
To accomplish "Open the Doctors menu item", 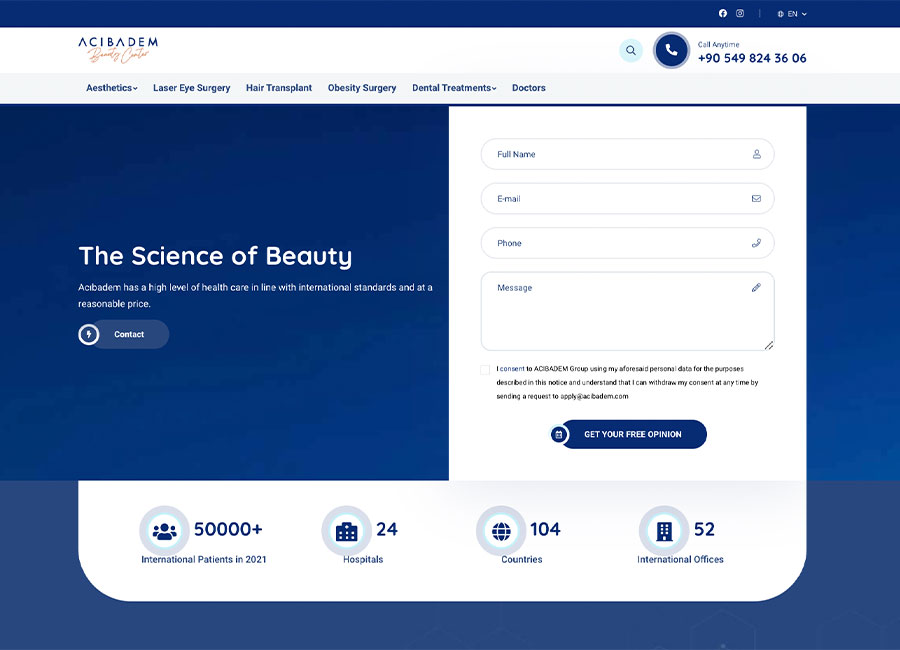I will click(x=529, y=88).
